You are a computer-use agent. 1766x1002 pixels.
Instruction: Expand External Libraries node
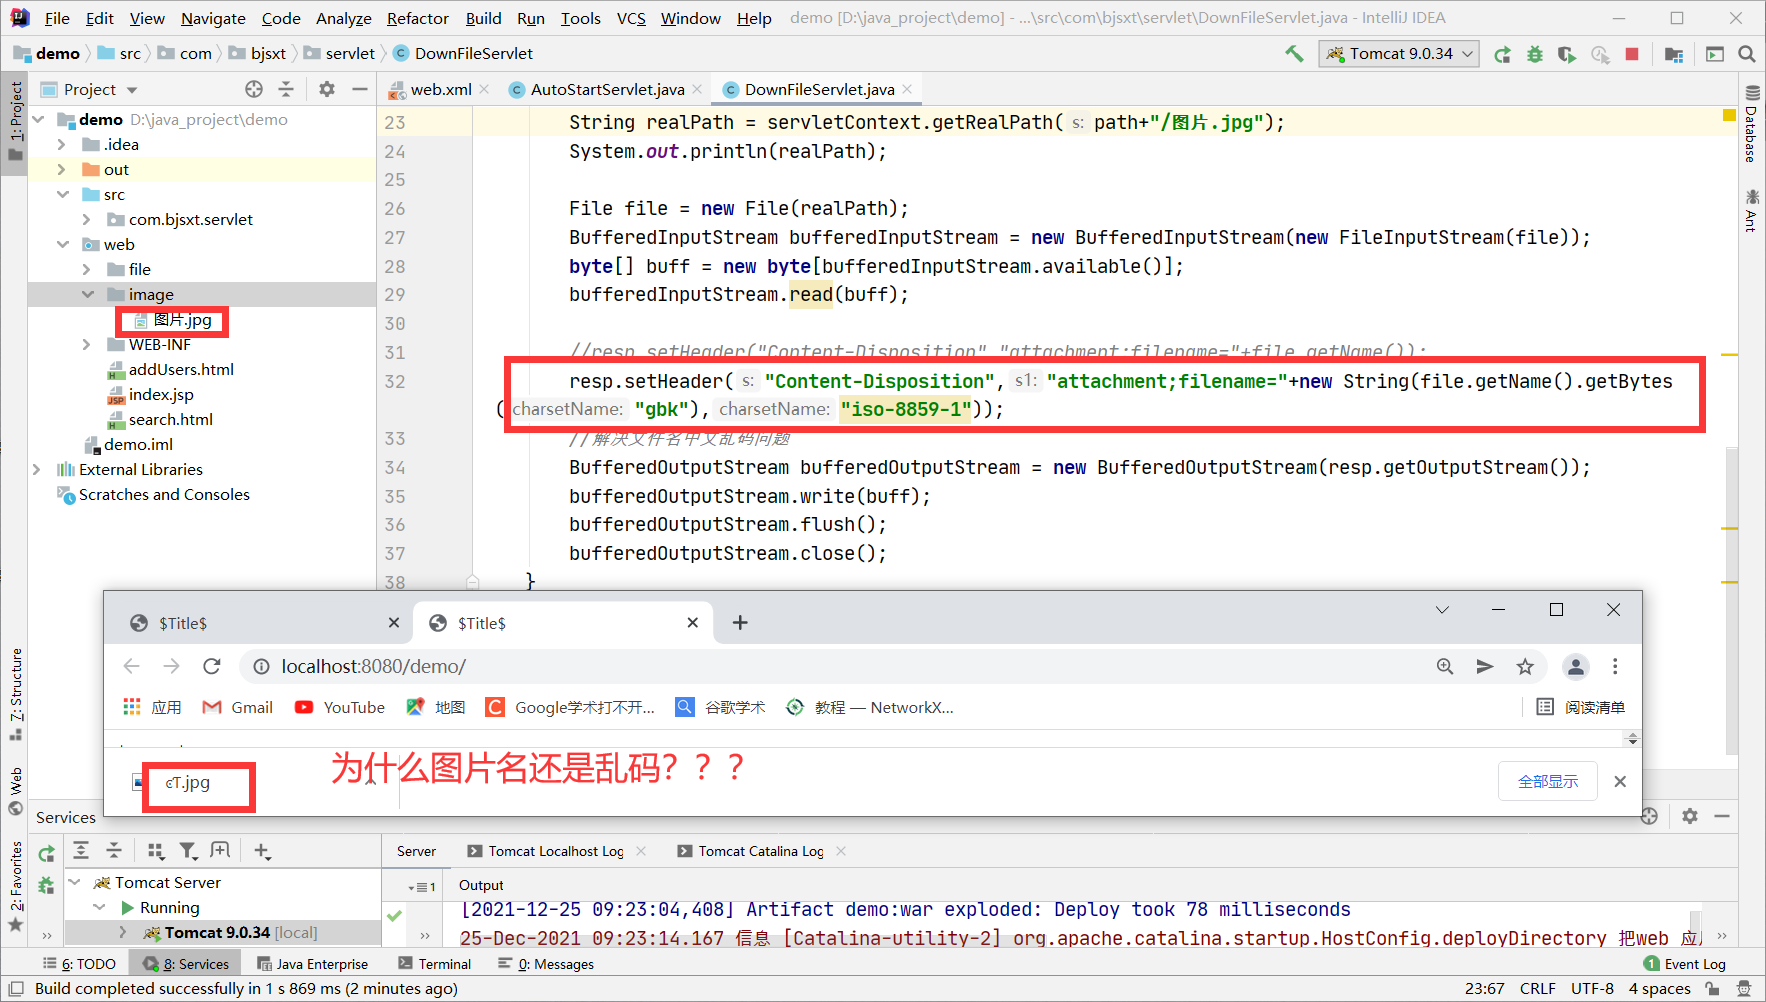[37, 469]
